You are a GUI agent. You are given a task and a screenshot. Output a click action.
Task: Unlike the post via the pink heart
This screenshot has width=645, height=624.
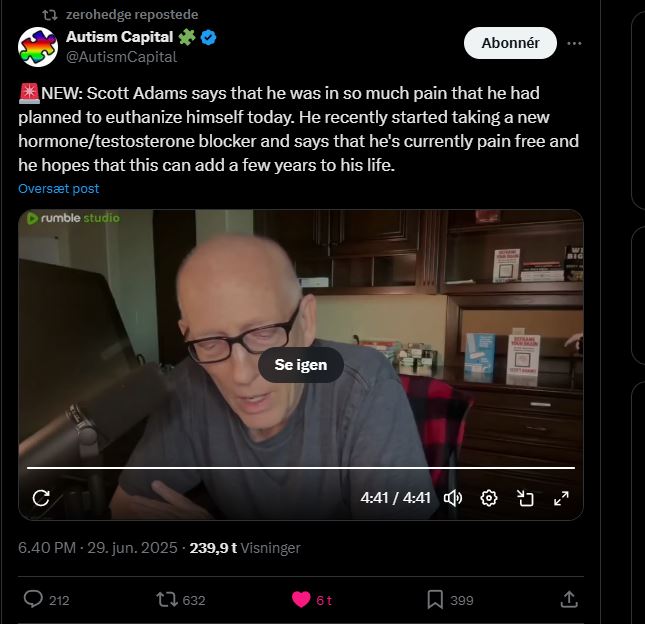pos(301,600)
